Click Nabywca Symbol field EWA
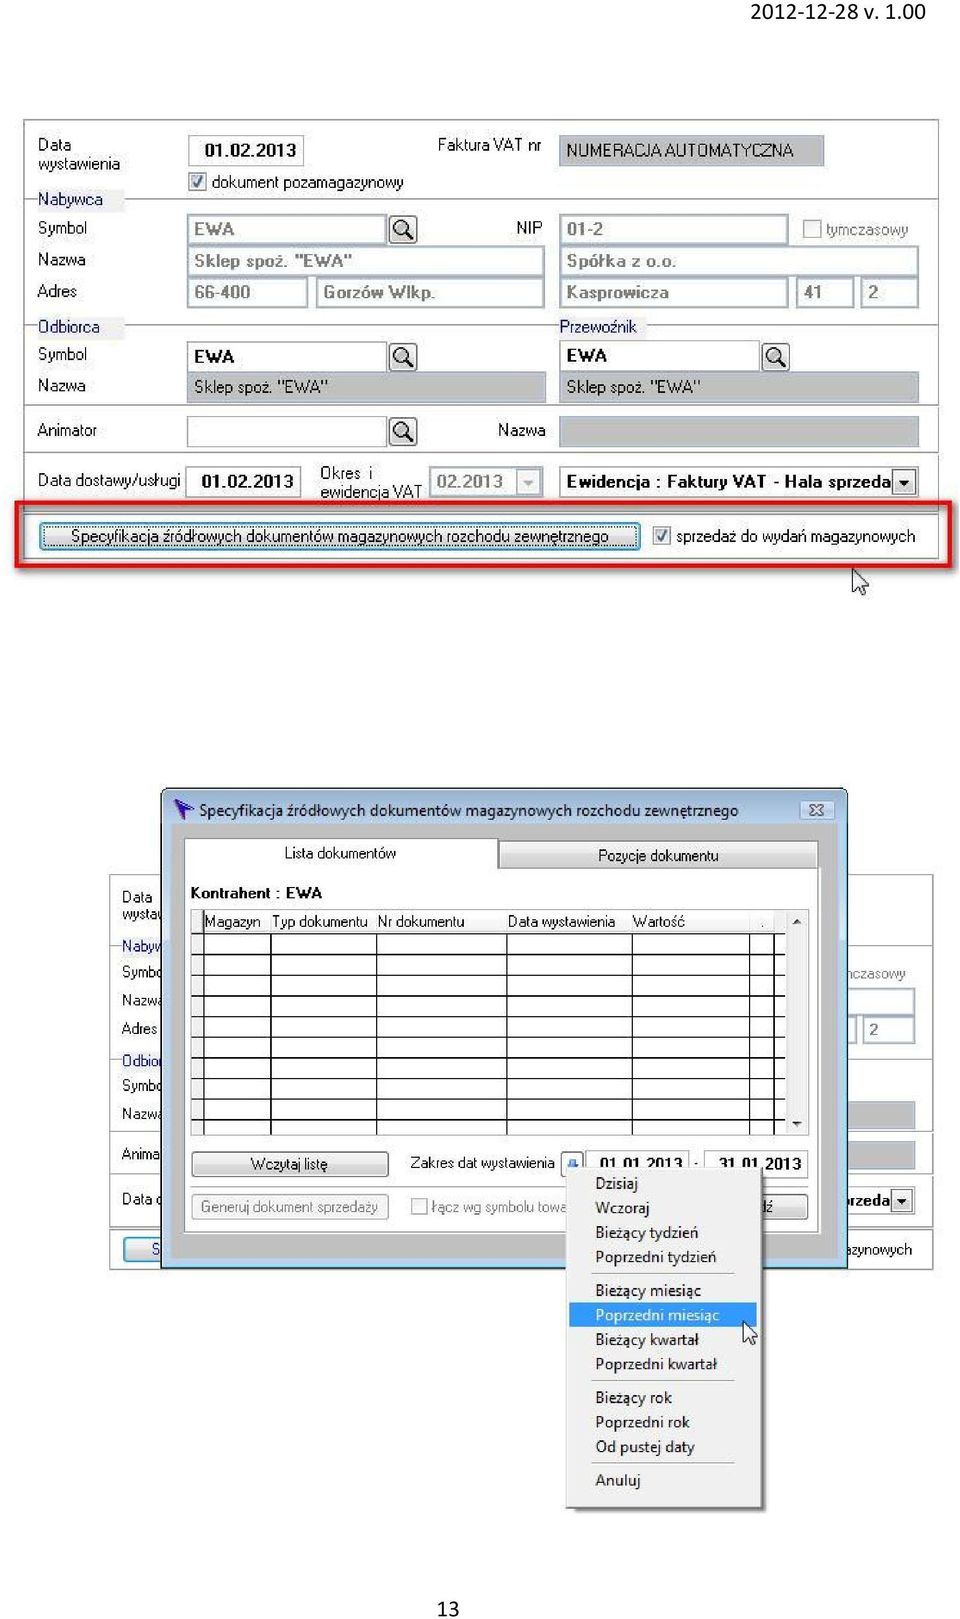Image resolution: width=960 pixels, height=1619 pixels. click(287, 230)
